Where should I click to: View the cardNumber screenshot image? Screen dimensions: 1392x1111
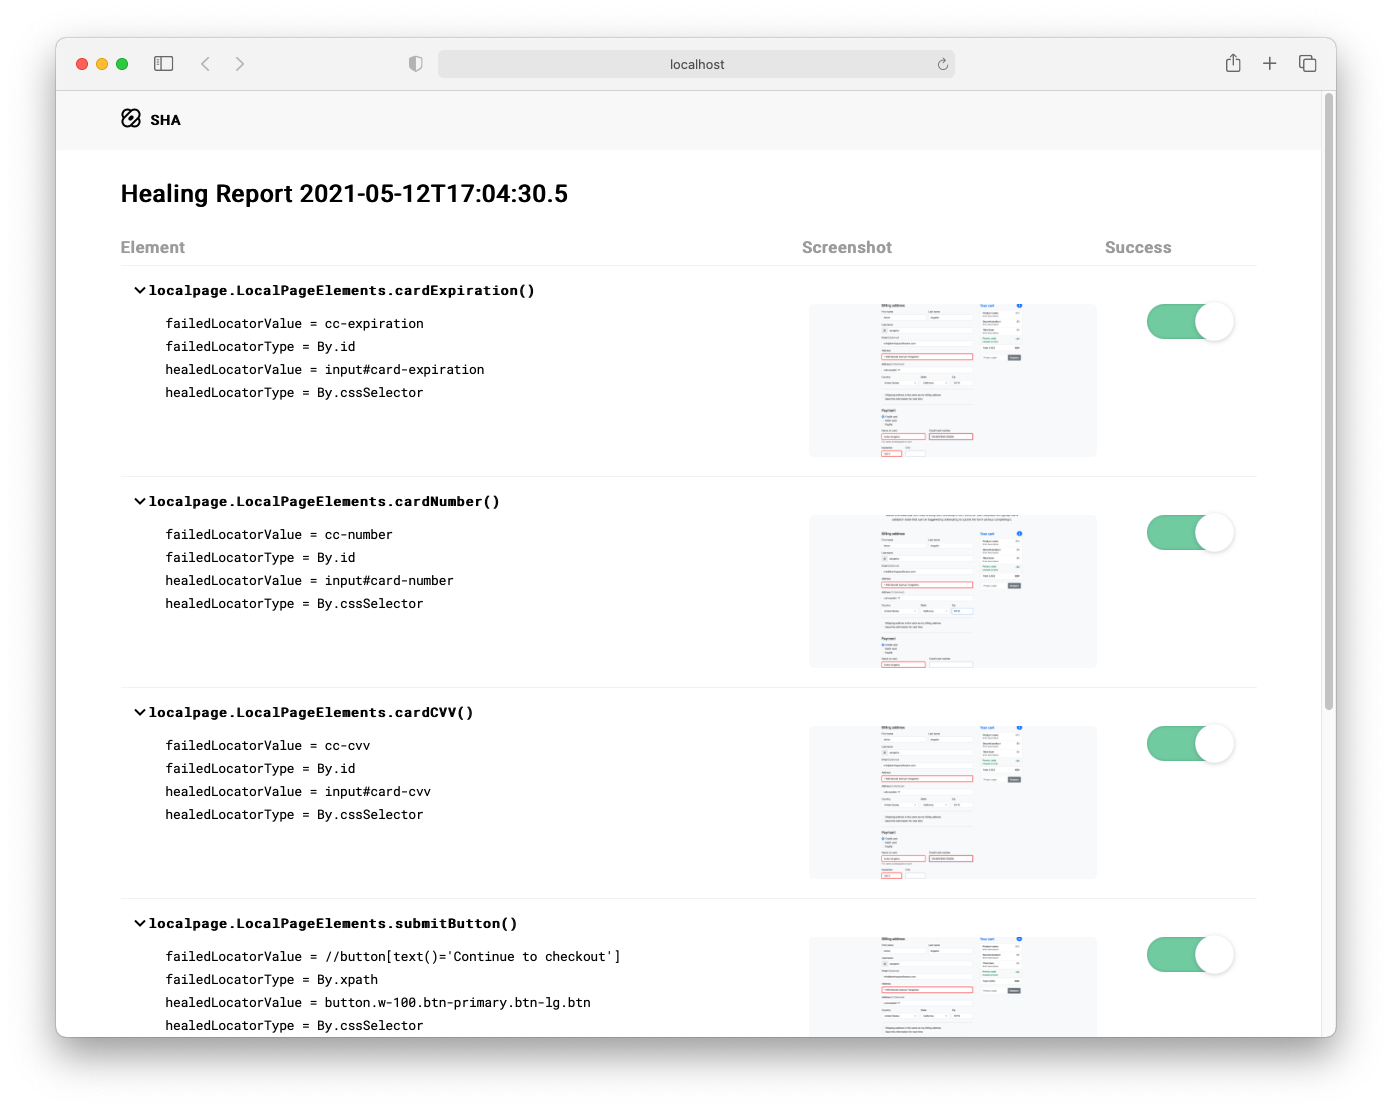point(952,591)
